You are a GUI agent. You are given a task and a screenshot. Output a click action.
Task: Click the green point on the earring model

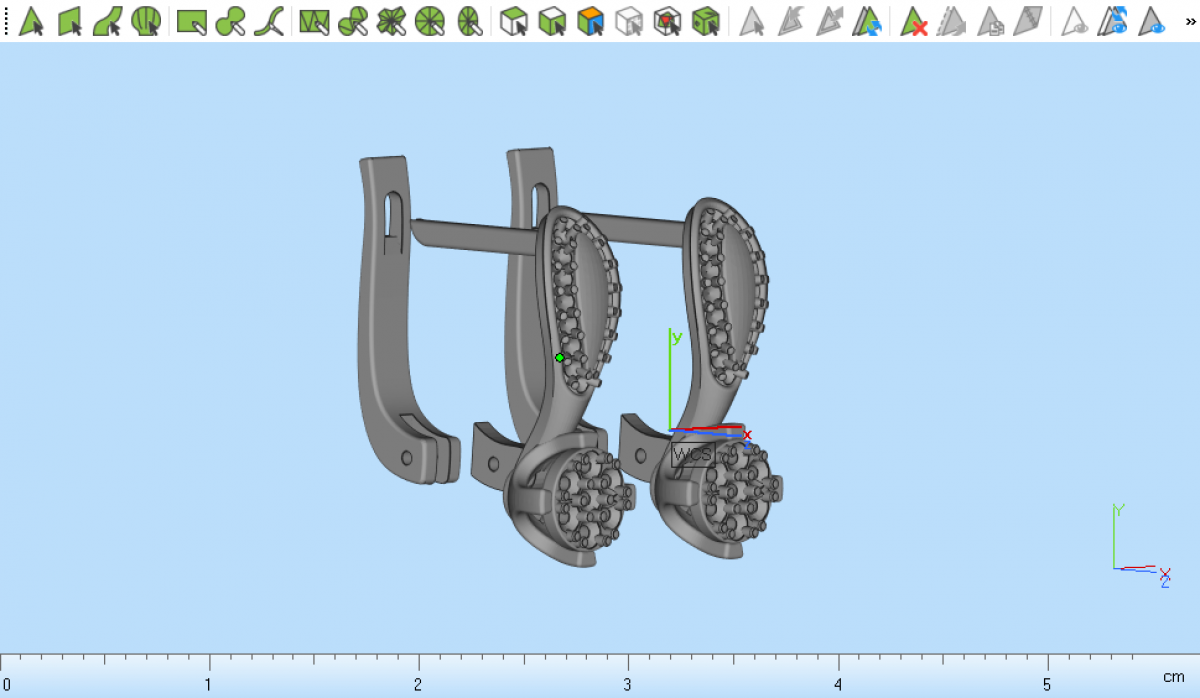pos(559,357)
